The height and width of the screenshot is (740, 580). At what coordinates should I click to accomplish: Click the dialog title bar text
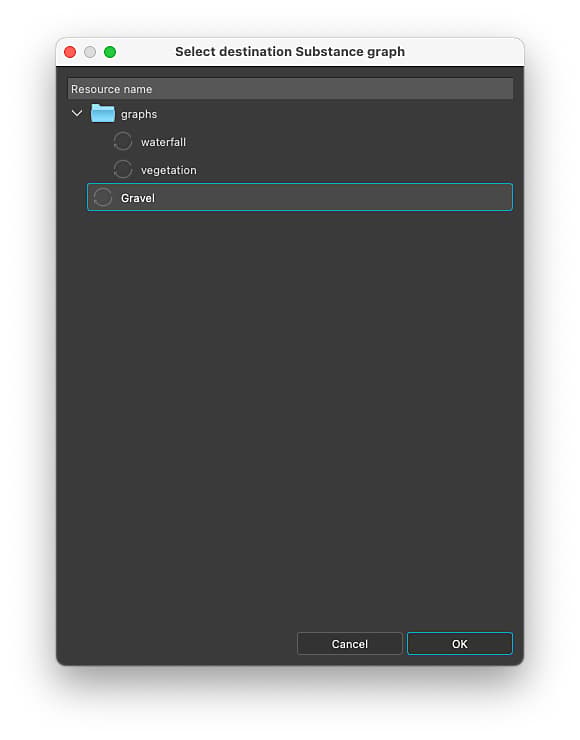click(290, 51)
